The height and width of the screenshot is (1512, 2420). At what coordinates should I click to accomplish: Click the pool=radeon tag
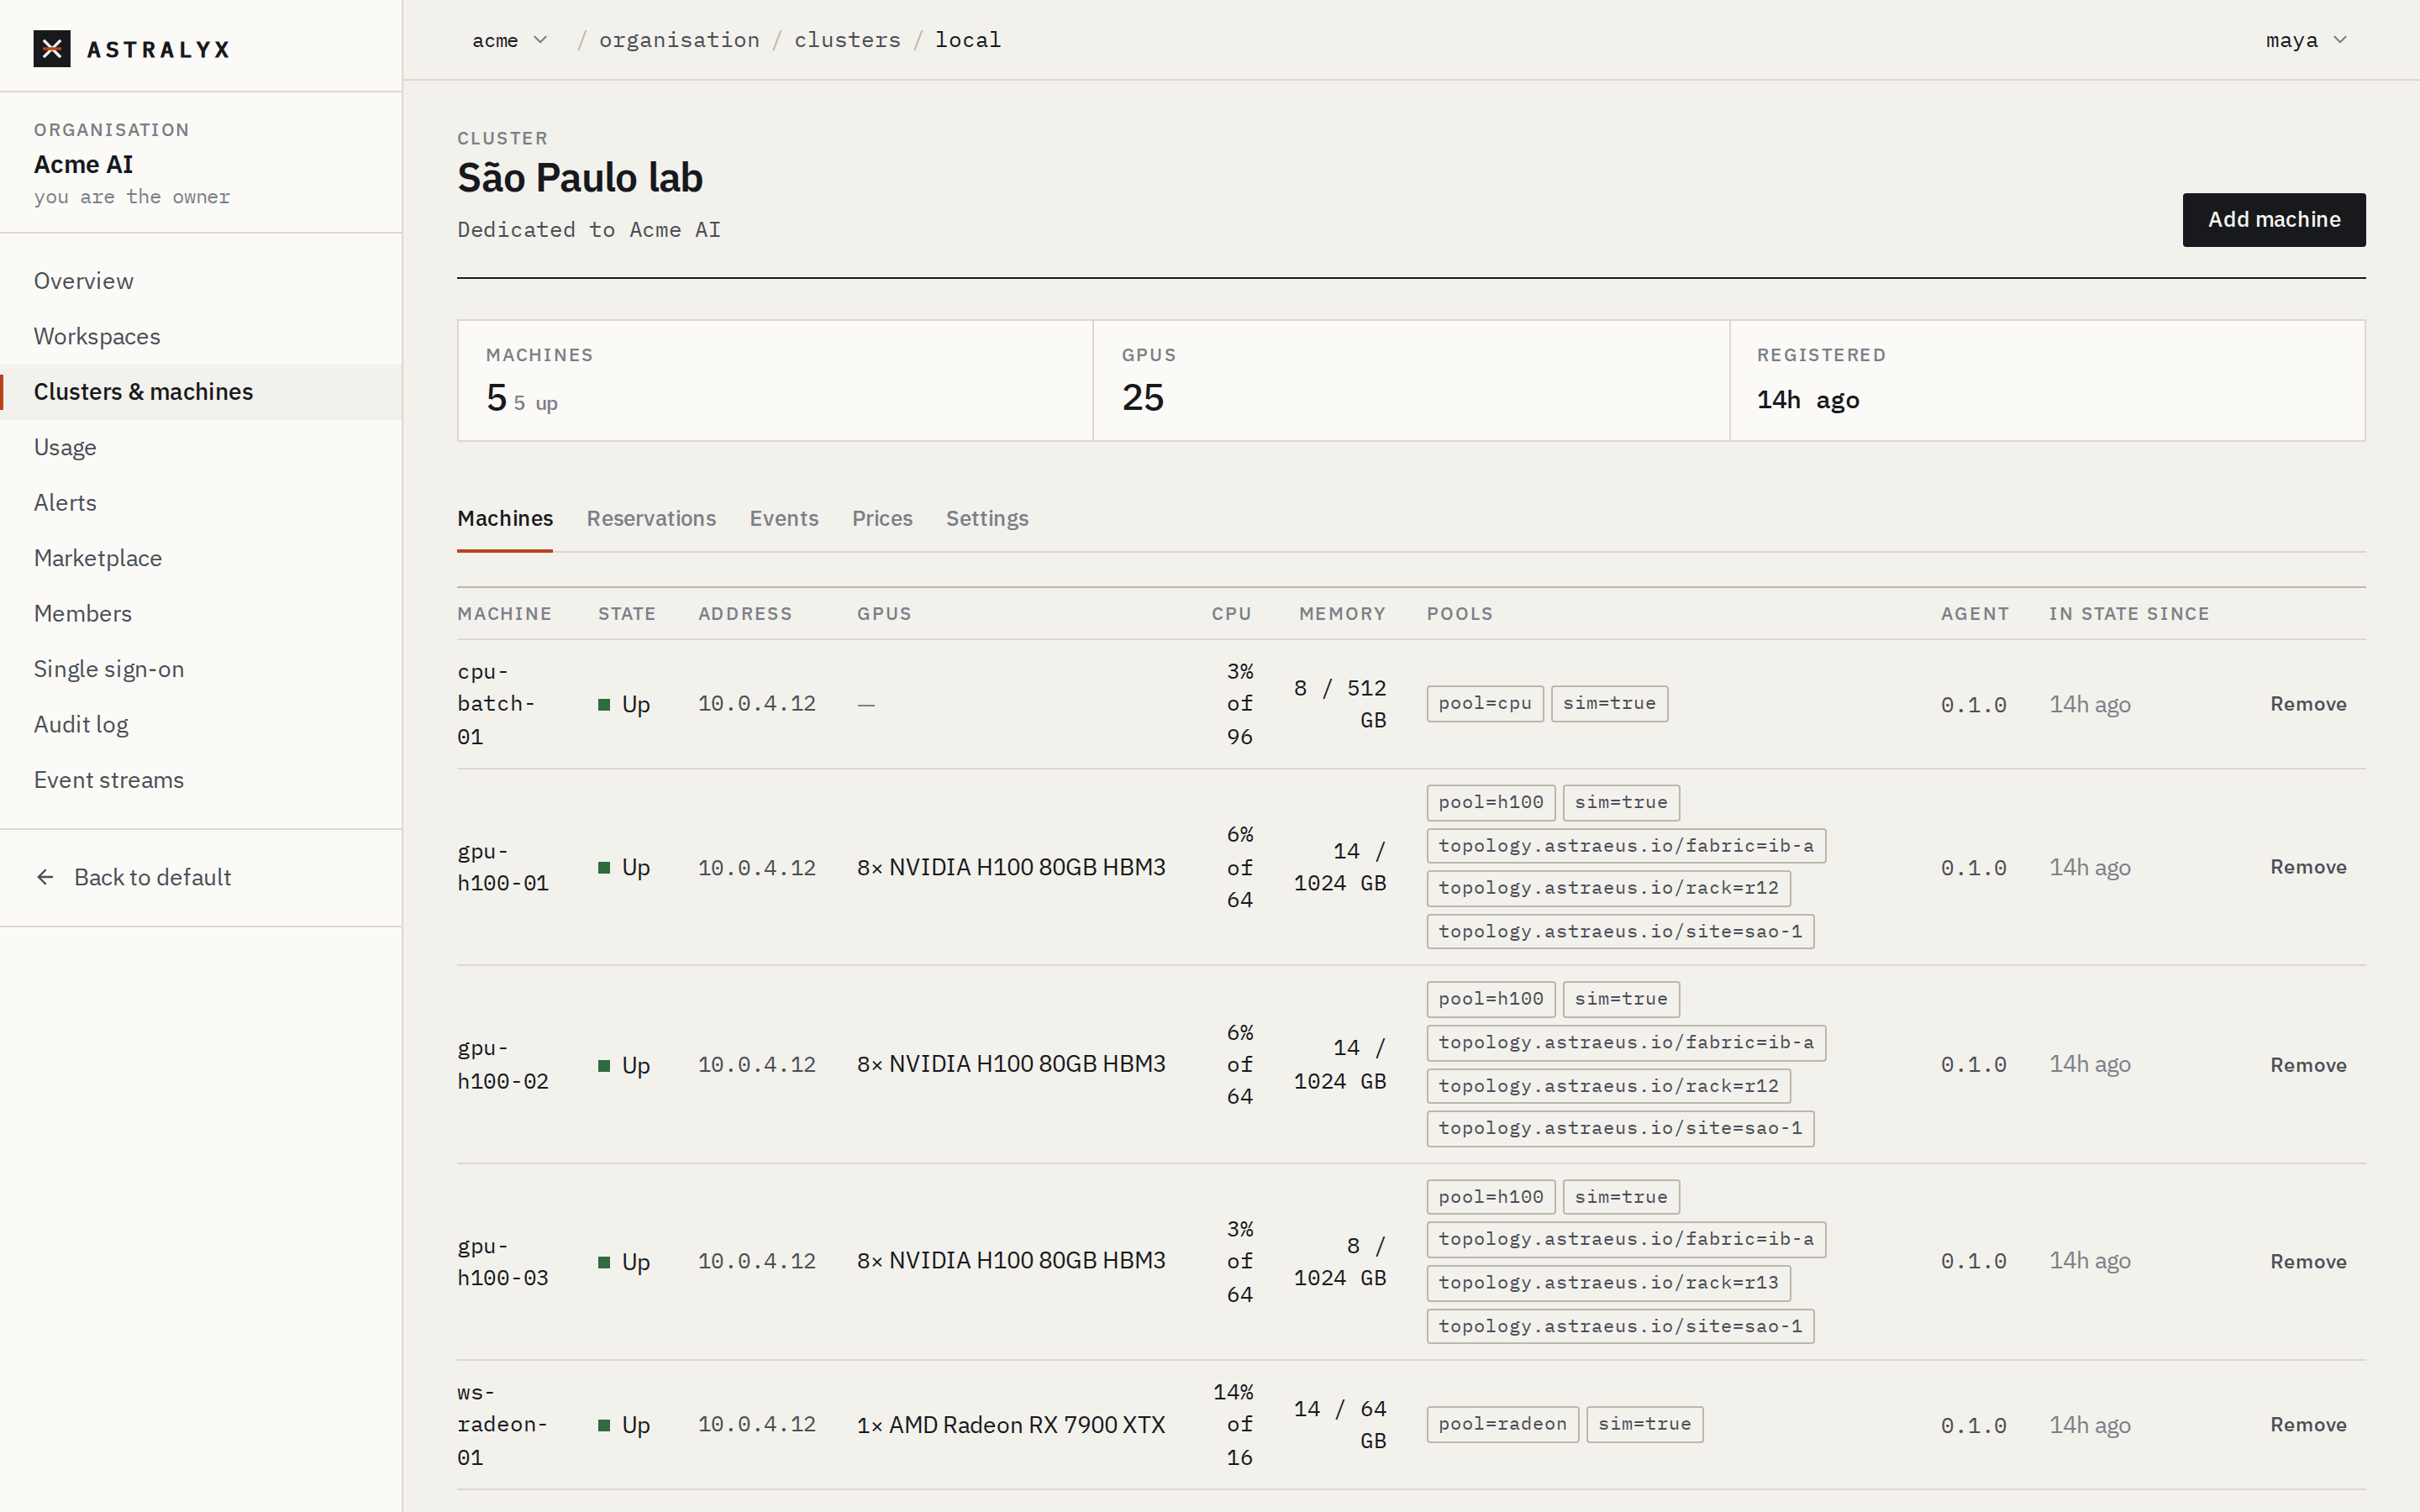pos(1502,1424)
